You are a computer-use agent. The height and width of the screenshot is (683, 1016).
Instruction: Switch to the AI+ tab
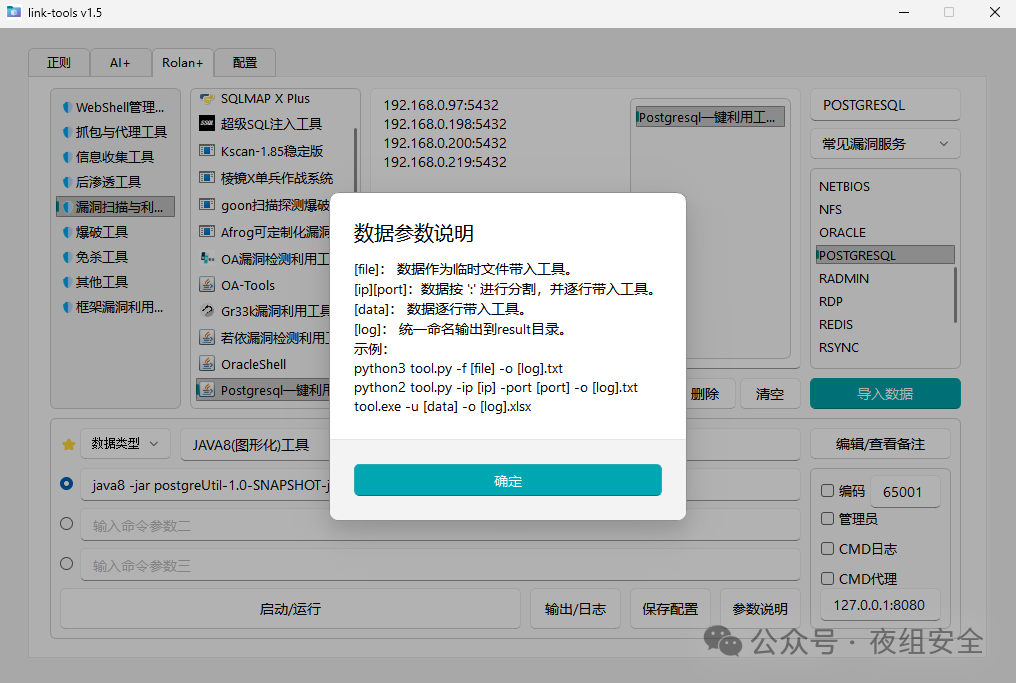[120, 62]
